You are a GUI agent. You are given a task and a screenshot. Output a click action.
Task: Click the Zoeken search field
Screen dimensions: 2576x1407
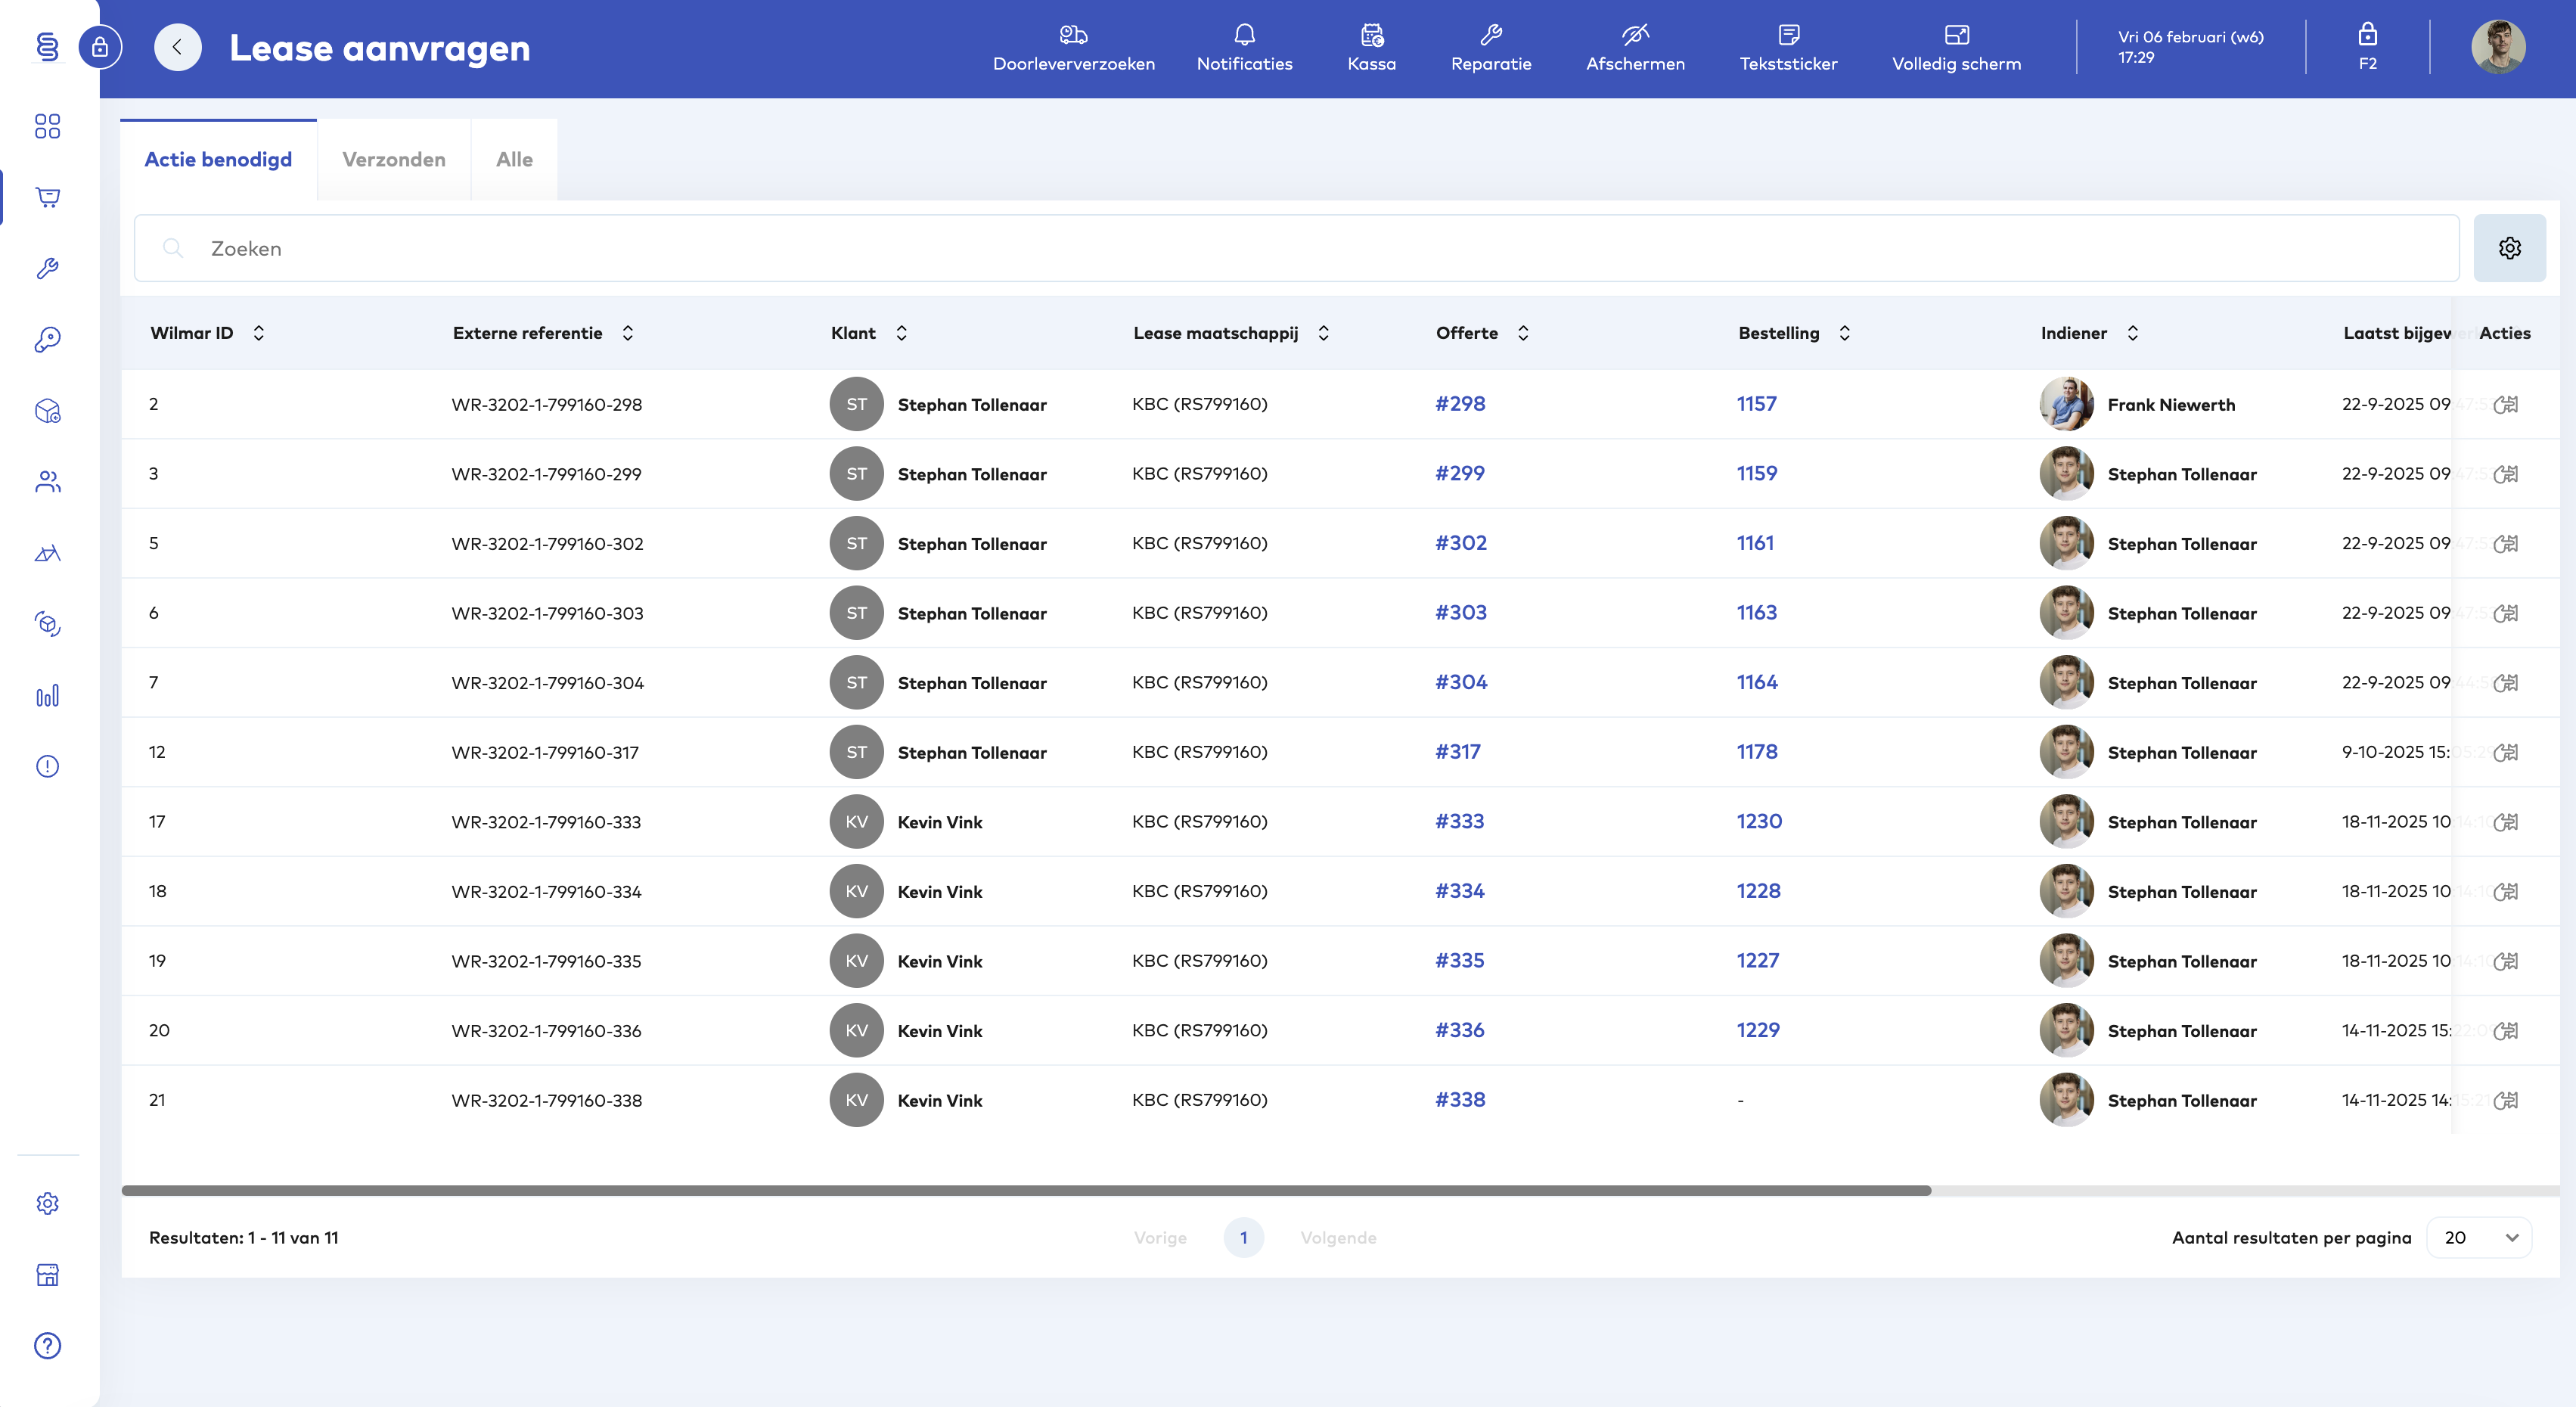tap(1300, 248)
